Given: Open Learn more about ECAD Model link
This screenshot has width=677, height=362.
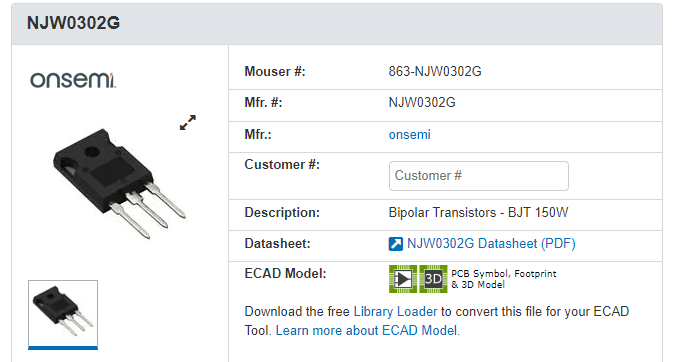Looking at the screenshot, I should point(367,330).
